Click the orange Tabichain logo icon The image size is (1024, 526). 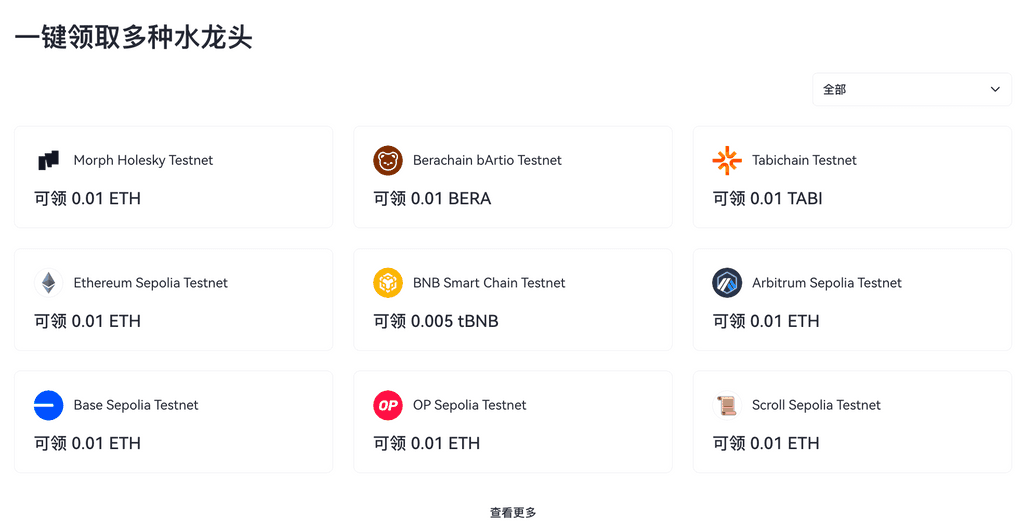[727, 161]
